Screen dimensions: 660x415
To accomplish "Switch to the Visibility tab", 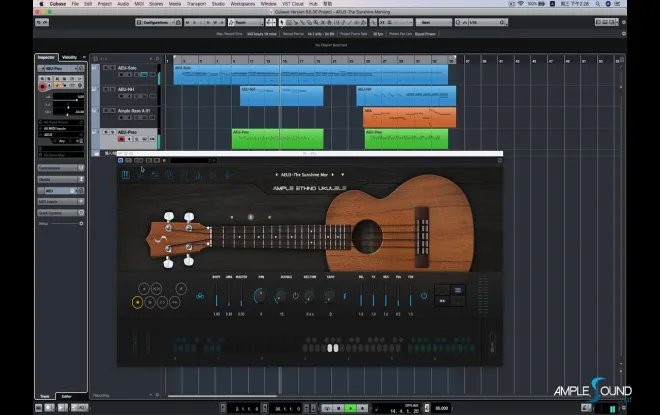I will coord(69,57).
